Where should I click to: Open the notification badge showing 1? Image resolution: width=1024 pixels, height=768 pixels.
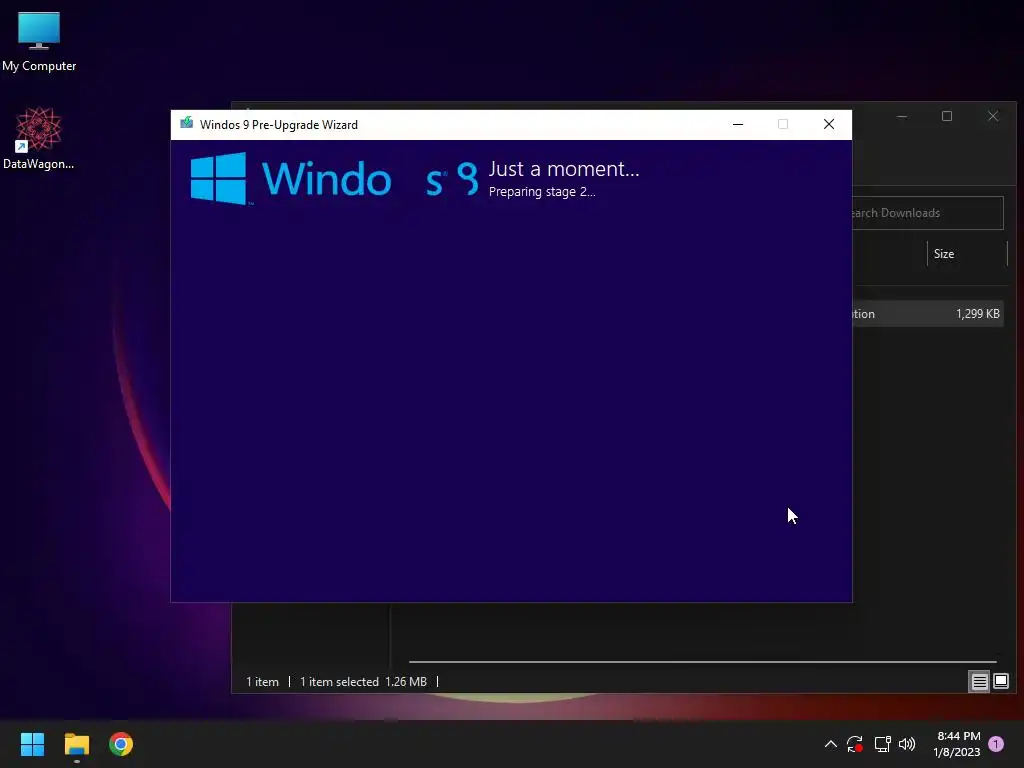996,744
